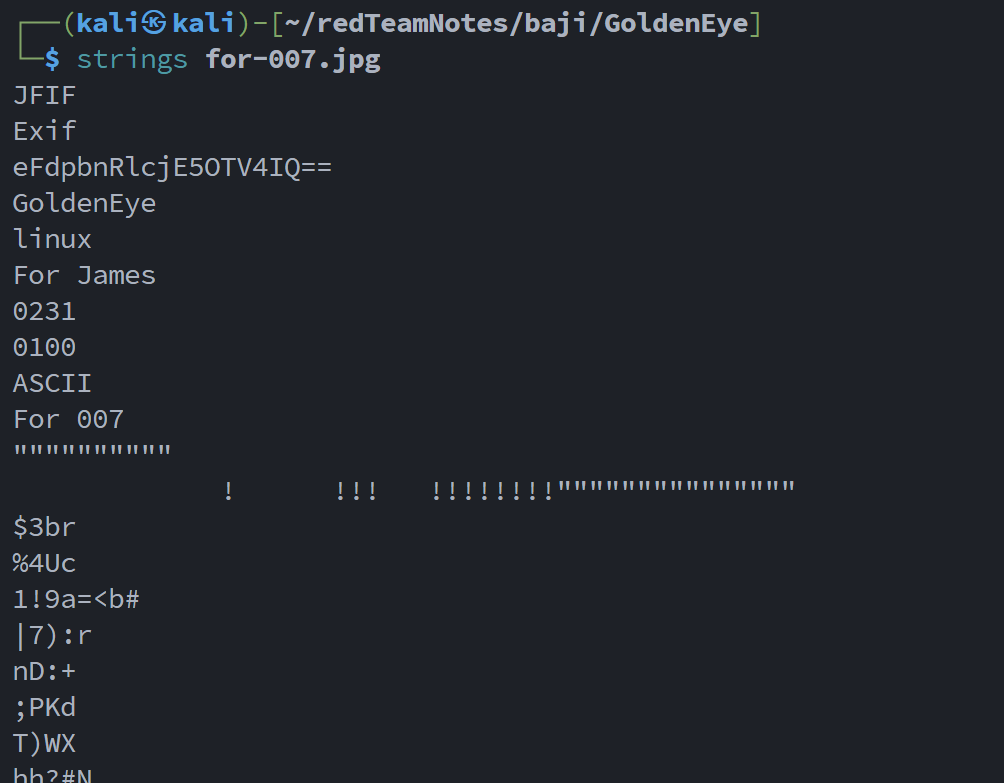Click the 1!9a=<b# output line
Image resolution: width=1004 pixels, height=783 pixels.
76,599
